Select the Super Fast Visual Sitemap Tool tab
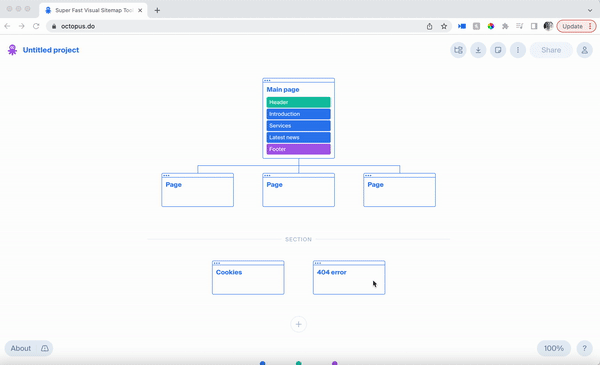 point(93,10)
